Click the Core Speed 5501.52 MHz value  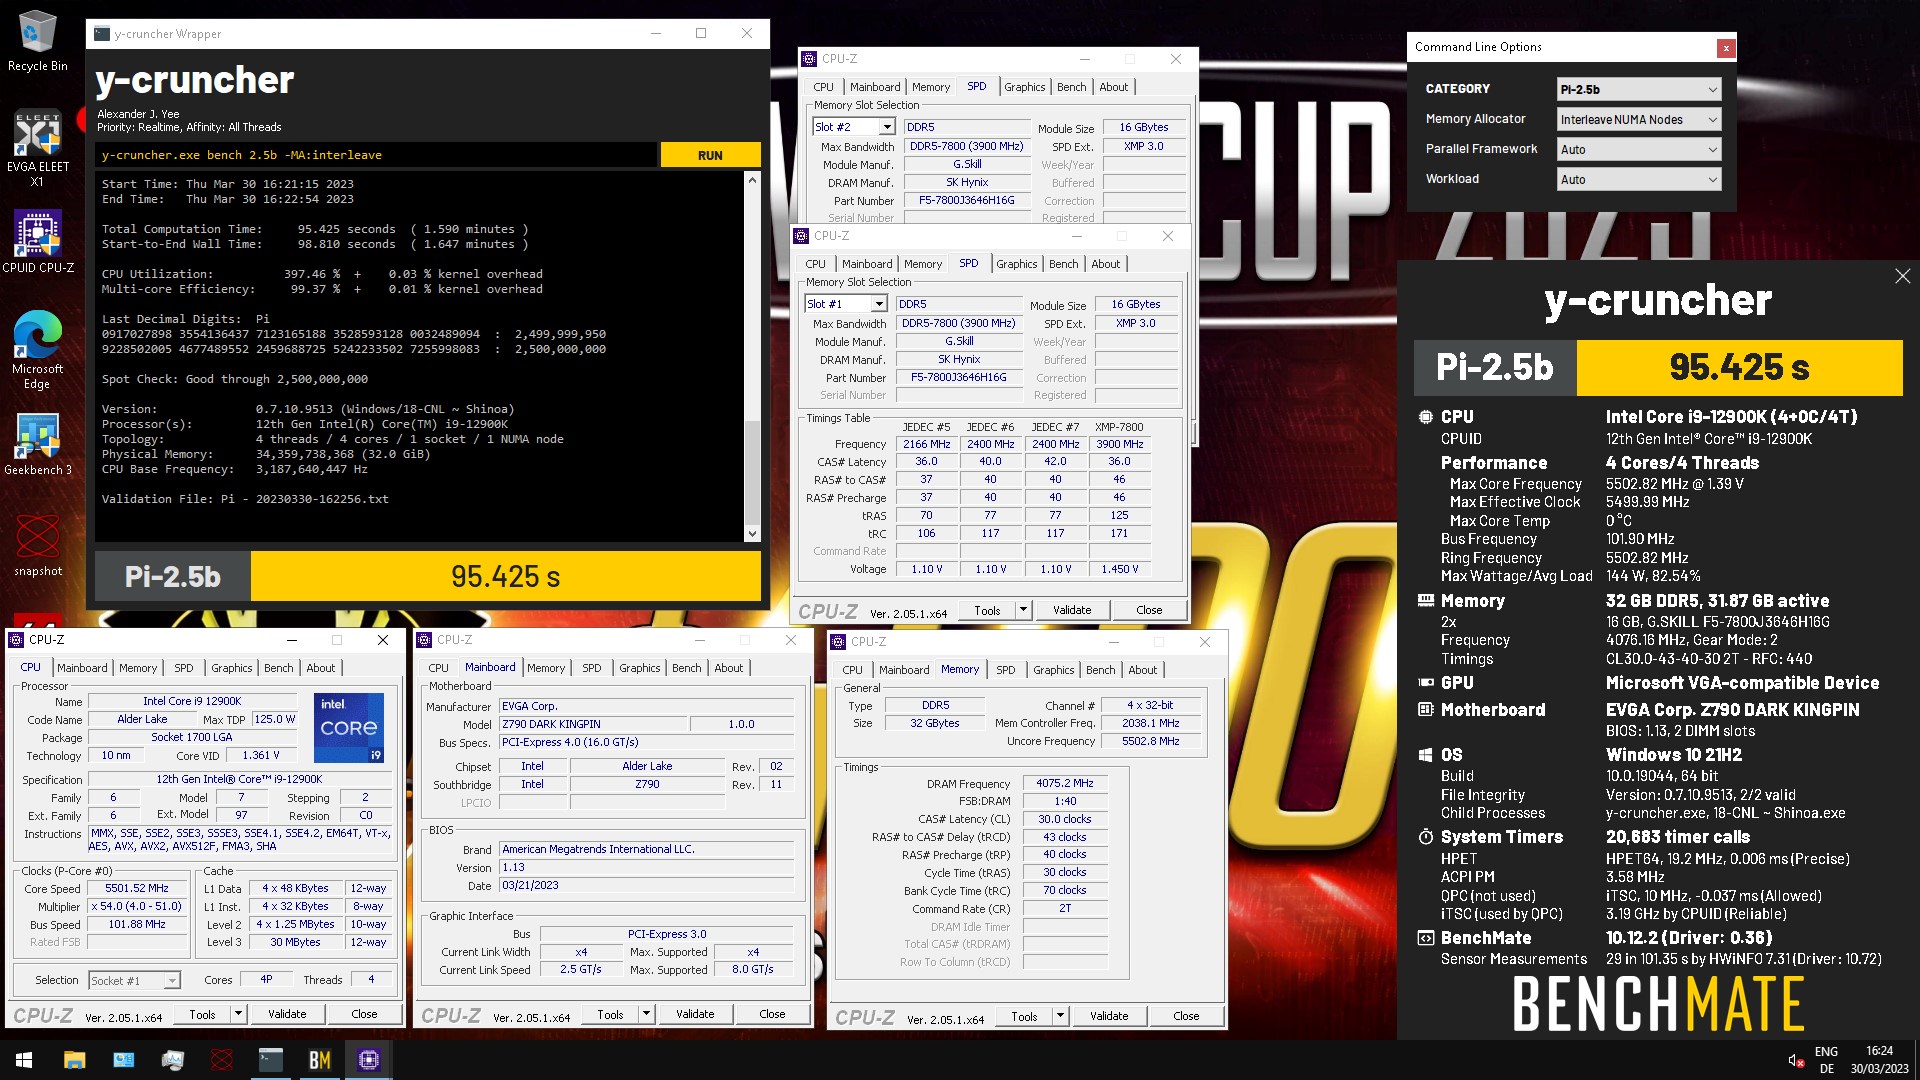137,889
